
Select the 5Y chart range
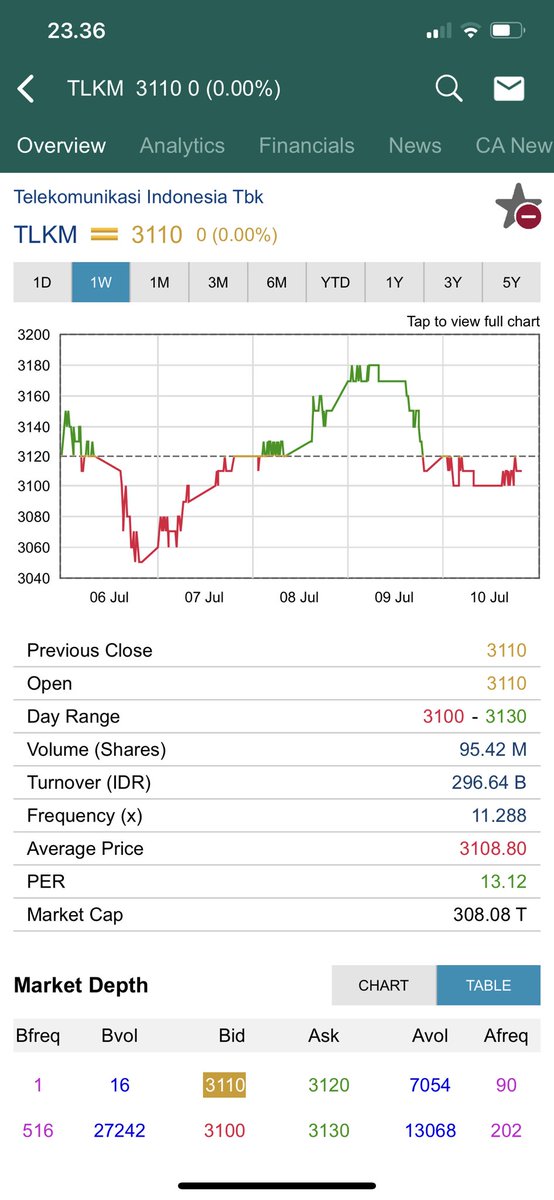pyautogui.click(x=512, y=282)
